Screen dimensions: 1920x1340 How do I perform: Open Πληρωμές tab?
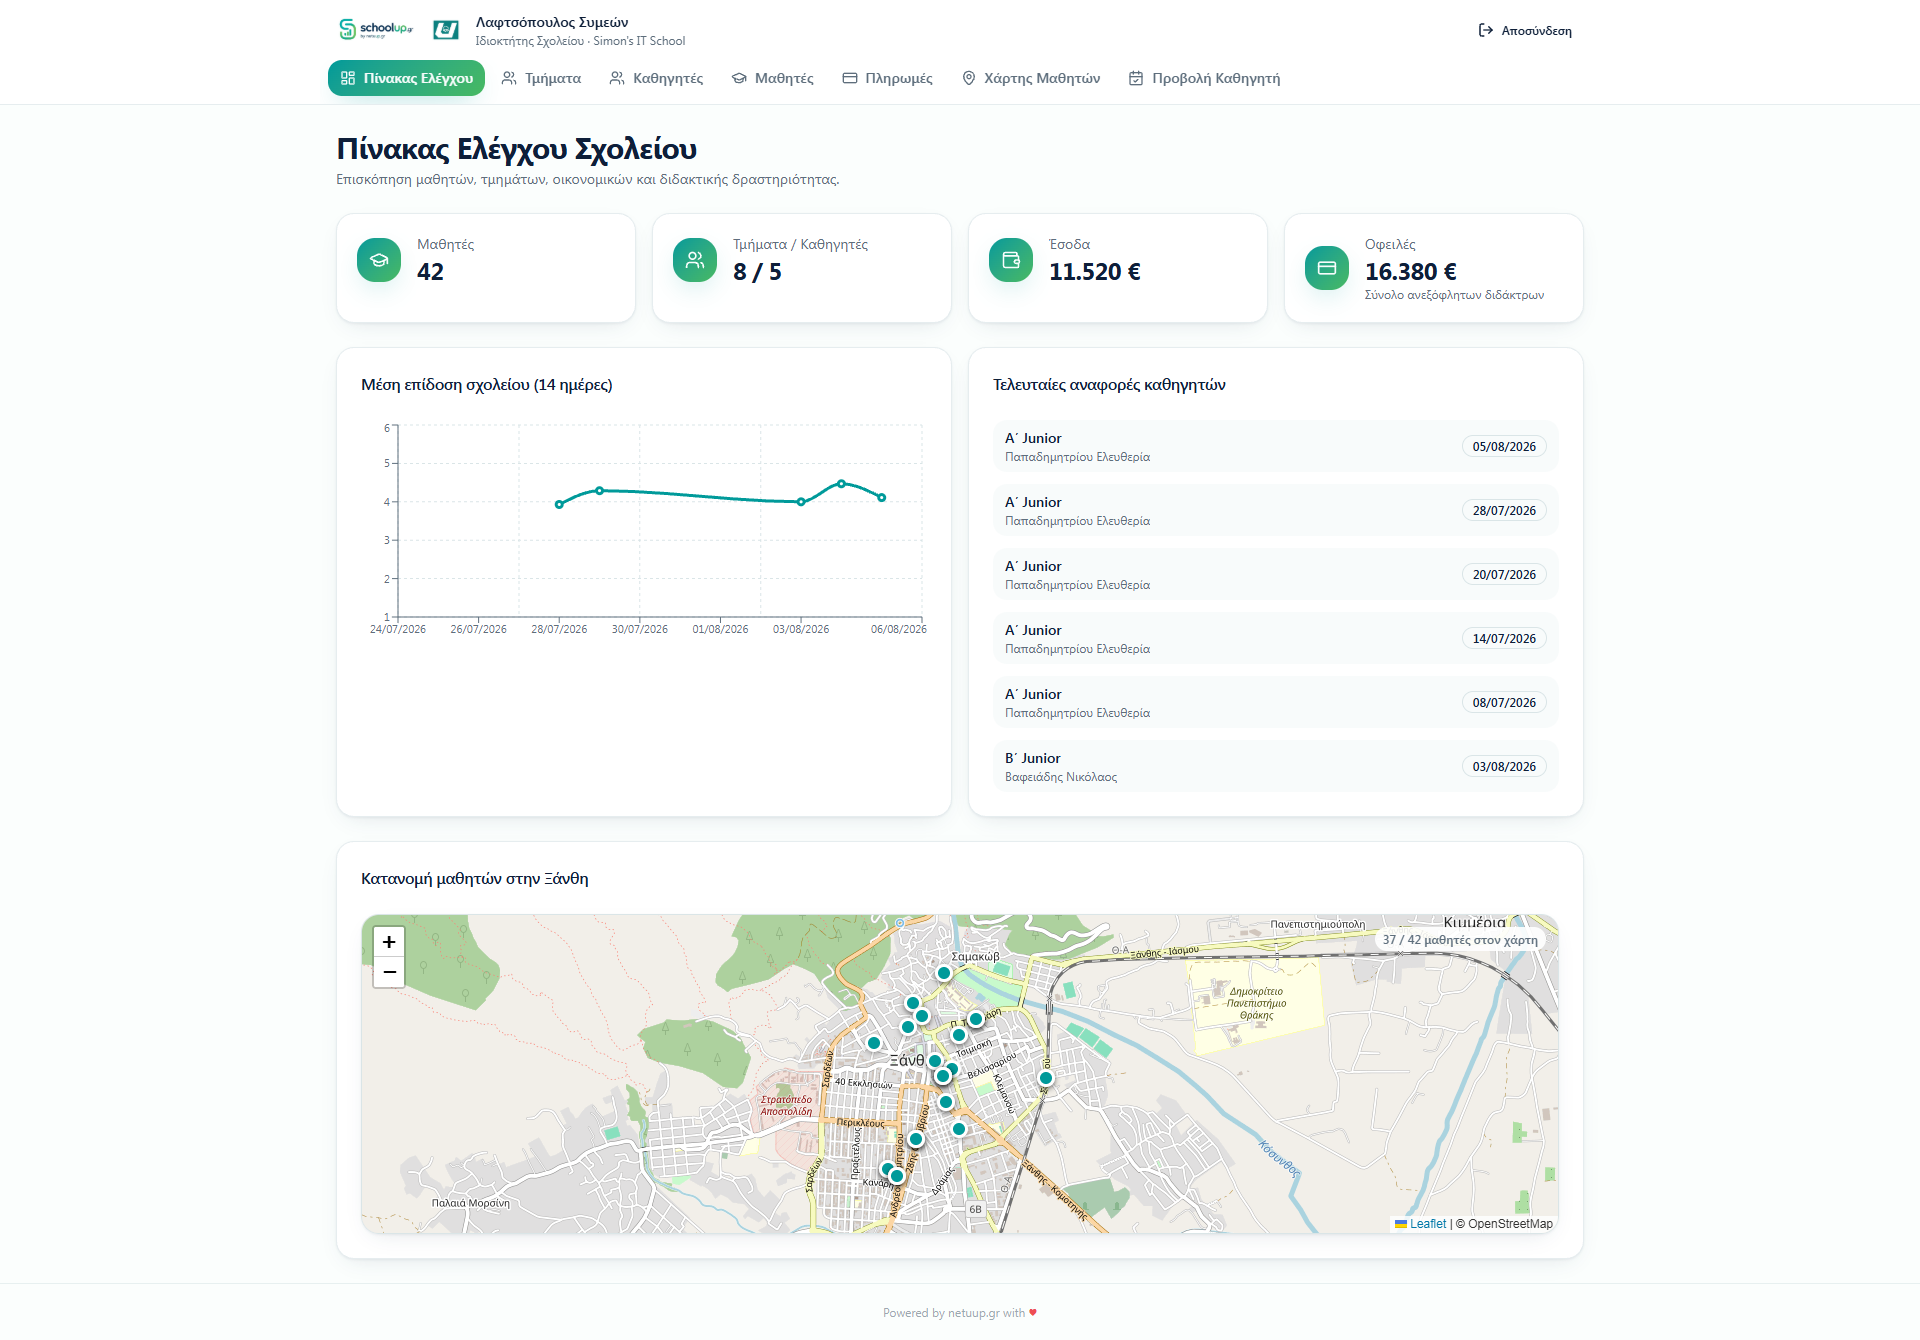(888, 78)
